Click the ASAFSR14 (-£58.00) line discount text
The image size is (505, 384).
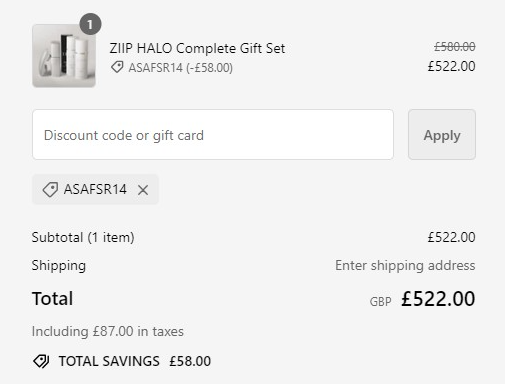[181, 68]
